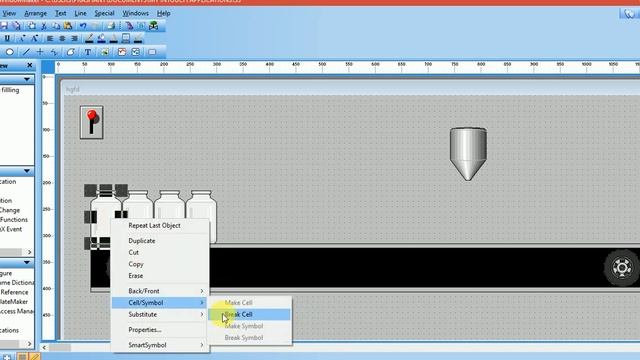Open the Line menu
640x360 pixels.
(80, 13)
